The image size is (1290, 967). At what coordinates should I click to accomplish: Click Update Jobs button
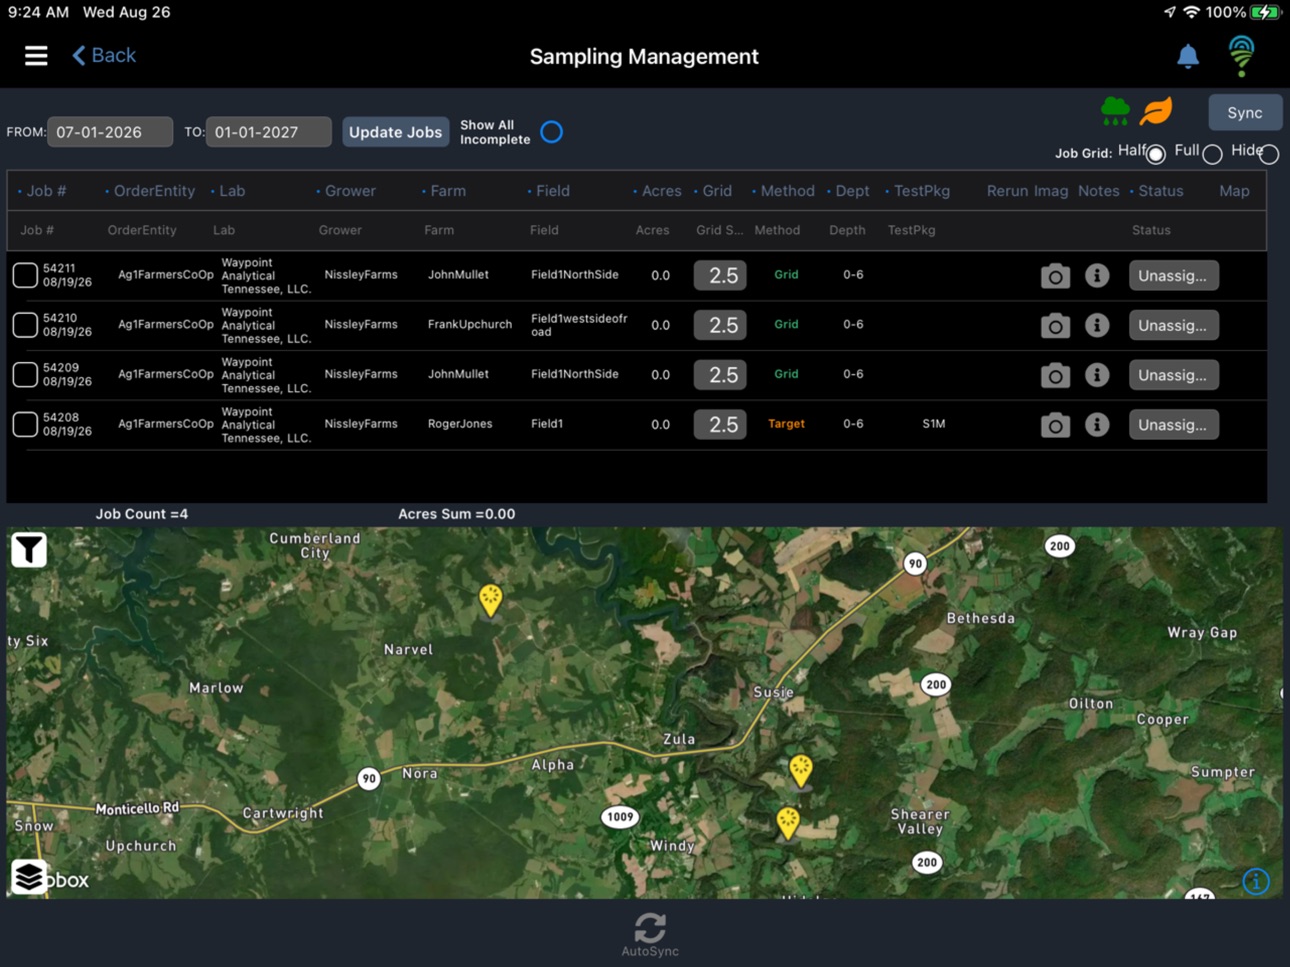[x=395, y=132]
